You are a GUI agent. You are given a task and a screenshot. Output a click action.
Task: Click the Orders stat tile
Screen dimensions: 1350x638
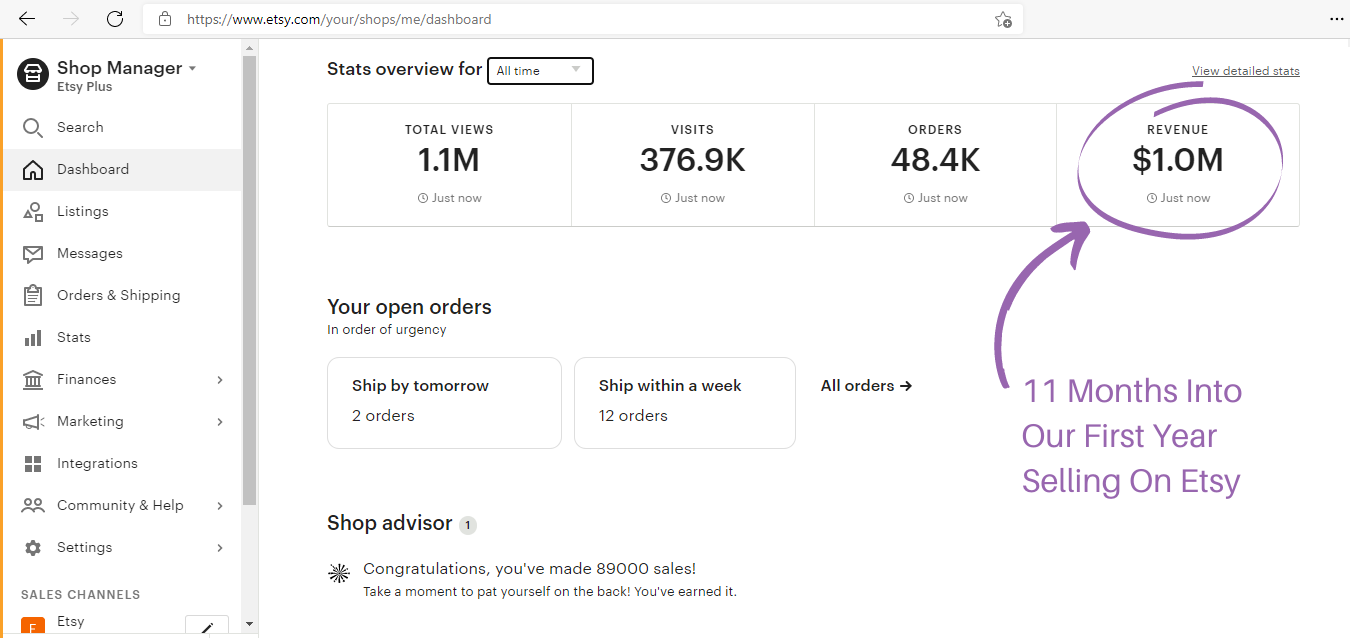(935, 165)
